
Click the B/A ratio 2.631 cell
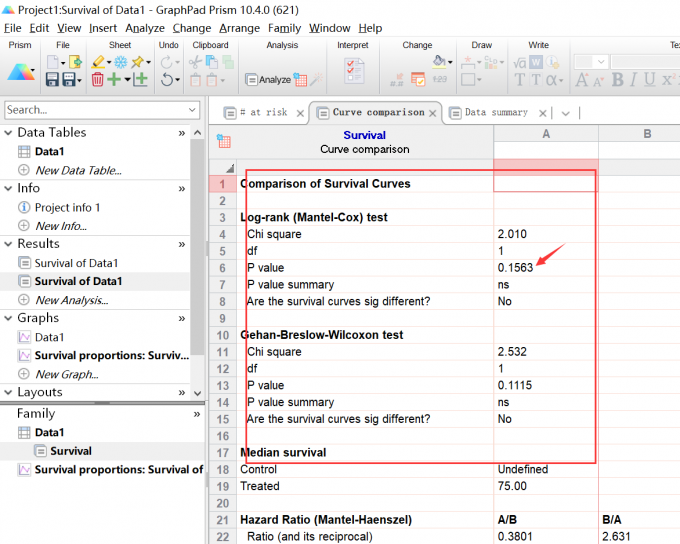639,537
